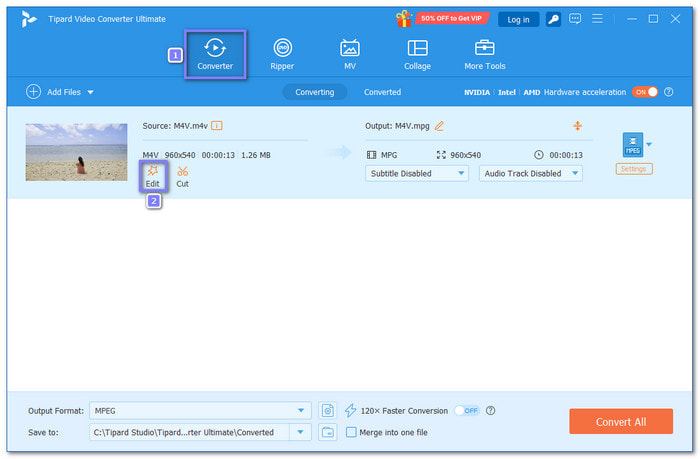Select the Converting tab
This screenshot has height=459, width=700.
315,92
